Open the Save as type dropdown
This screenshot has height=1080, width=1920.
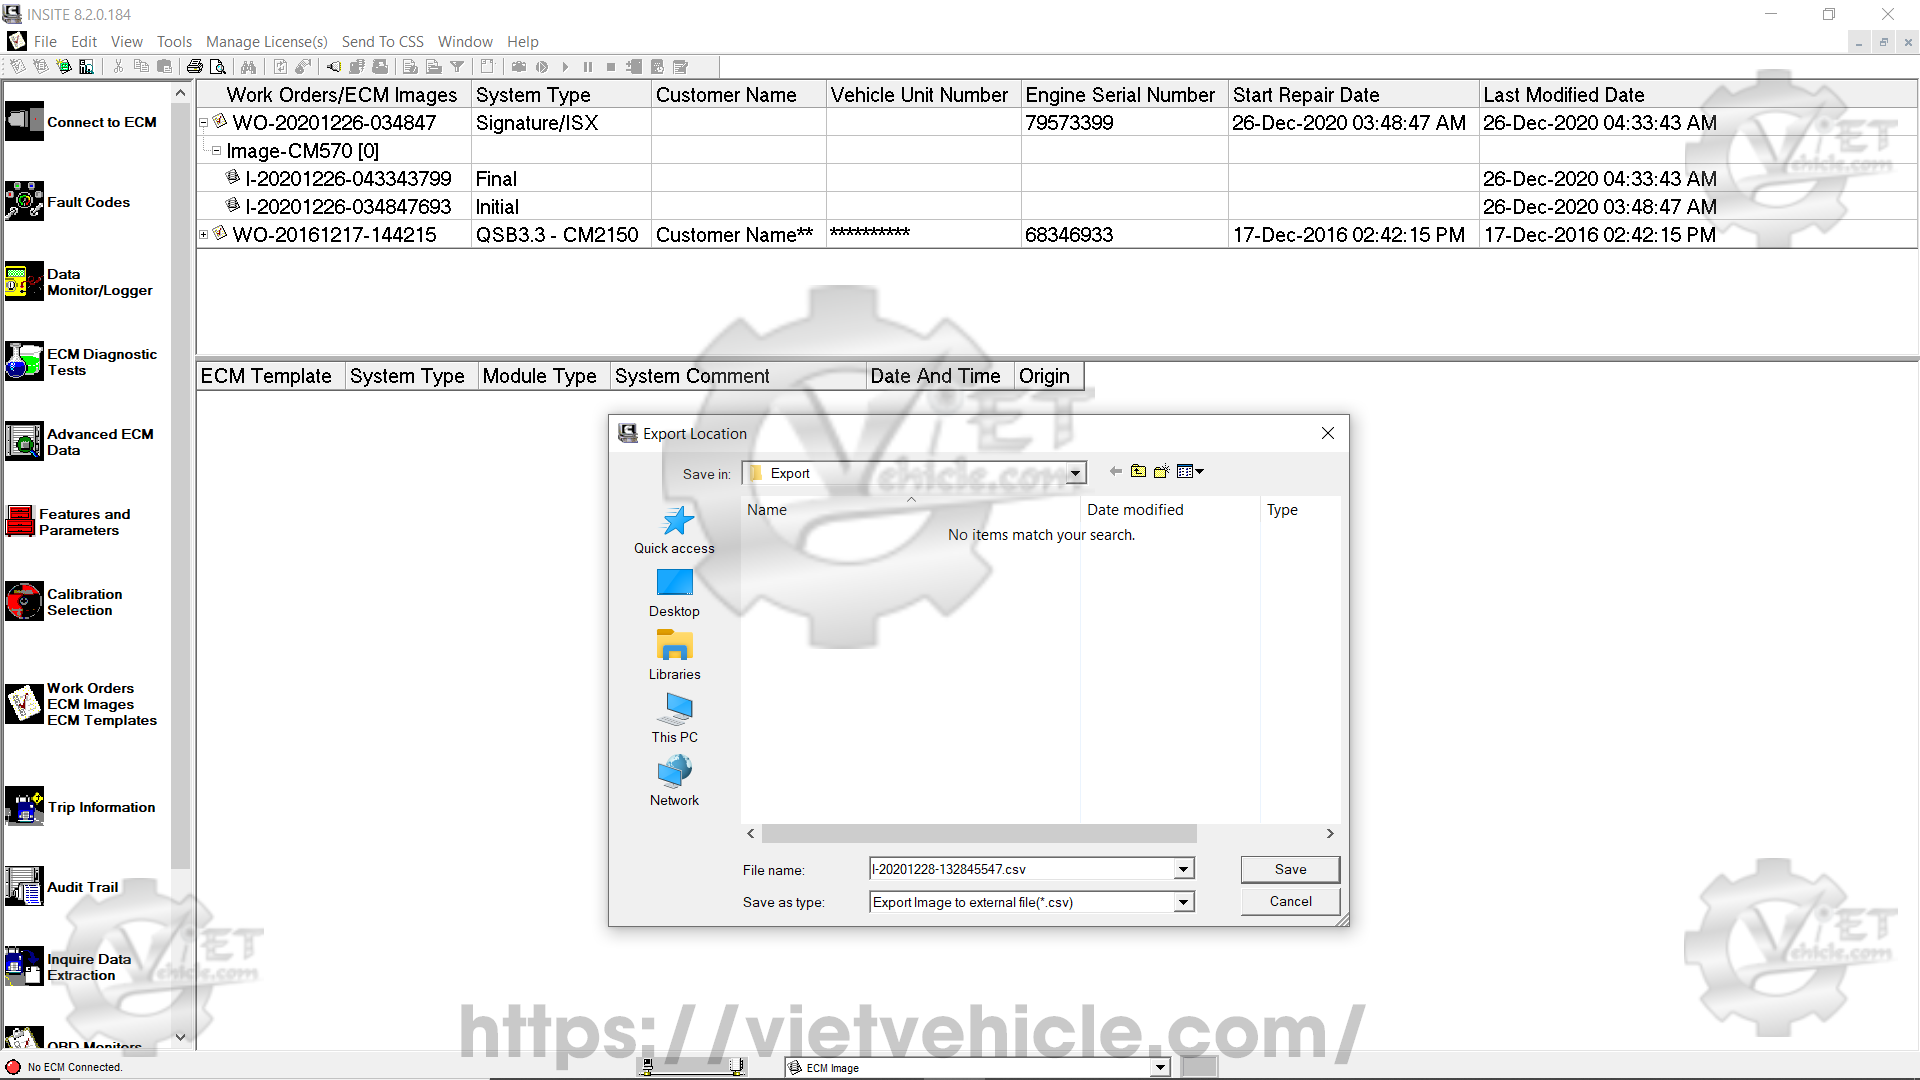[1183, 902]
